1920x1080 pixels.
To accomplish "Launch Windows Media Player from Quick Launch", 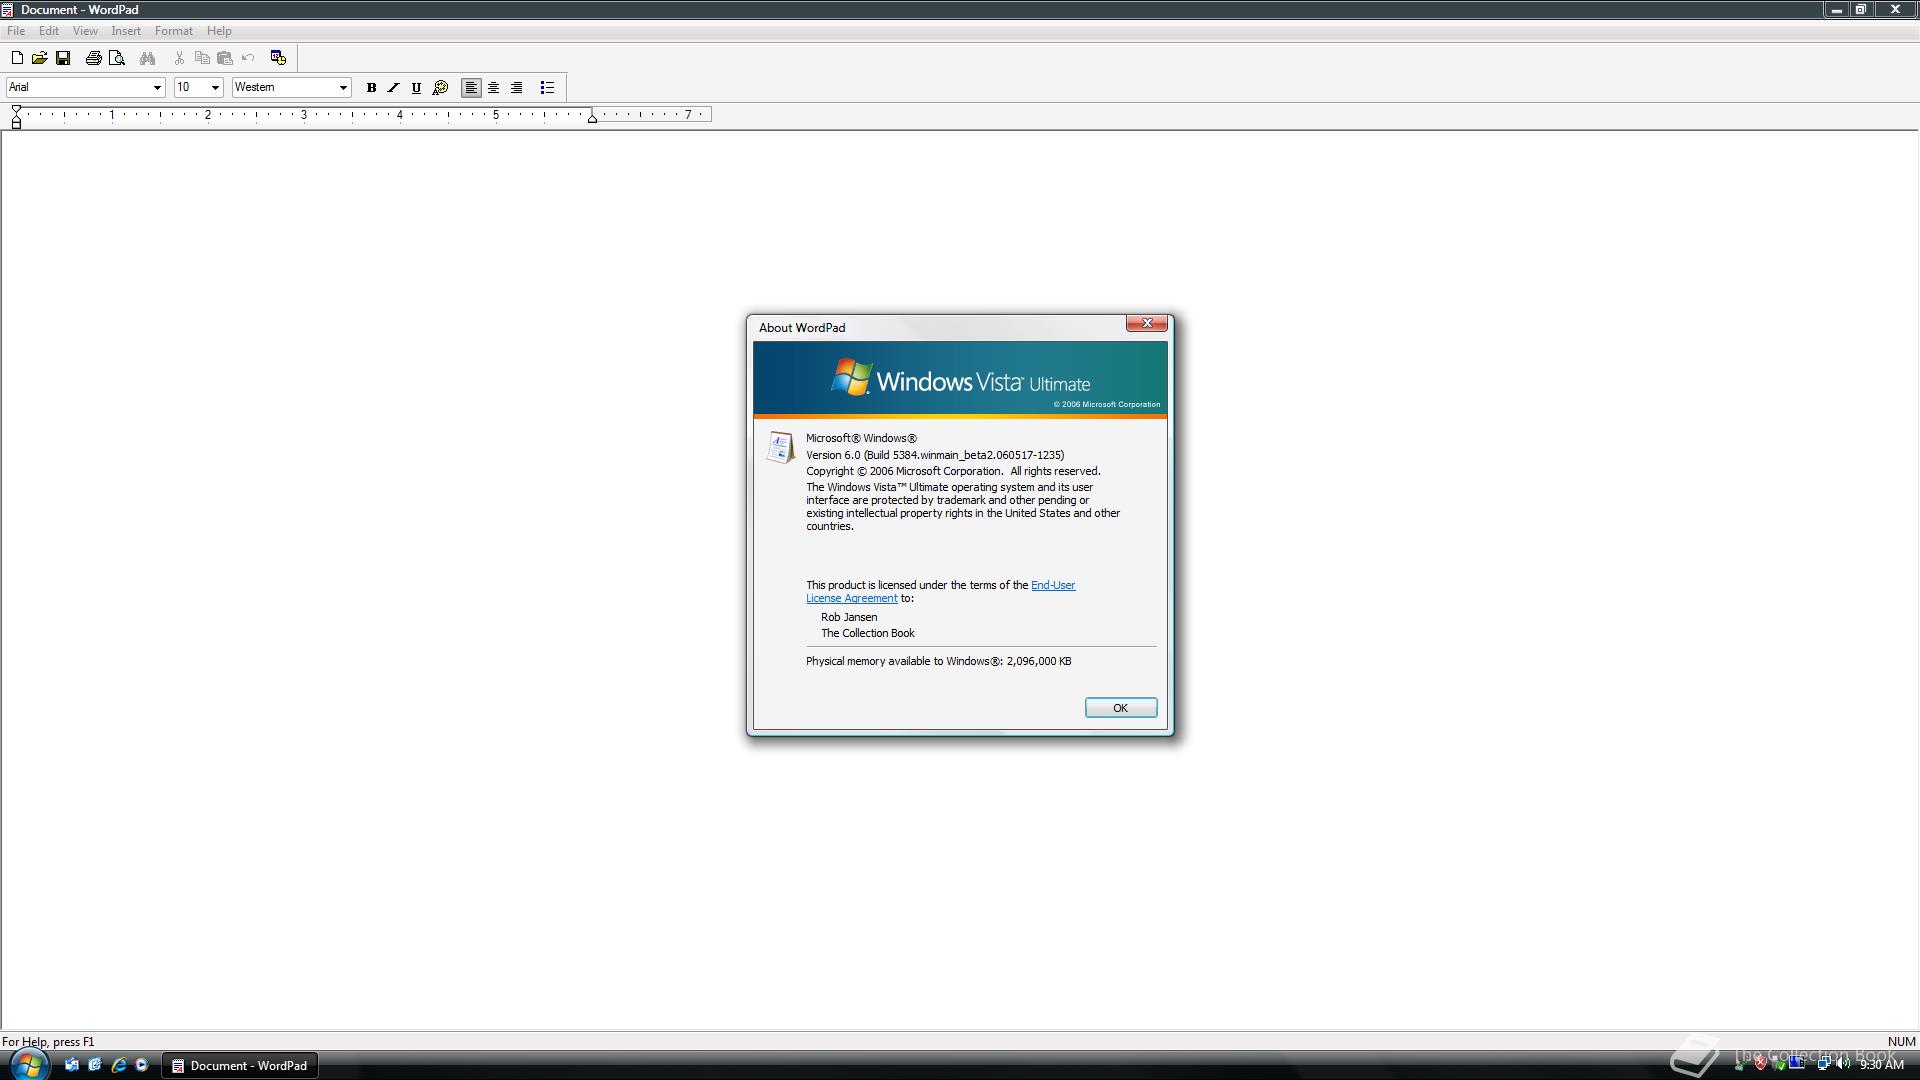I will [x=142, y=1065].
